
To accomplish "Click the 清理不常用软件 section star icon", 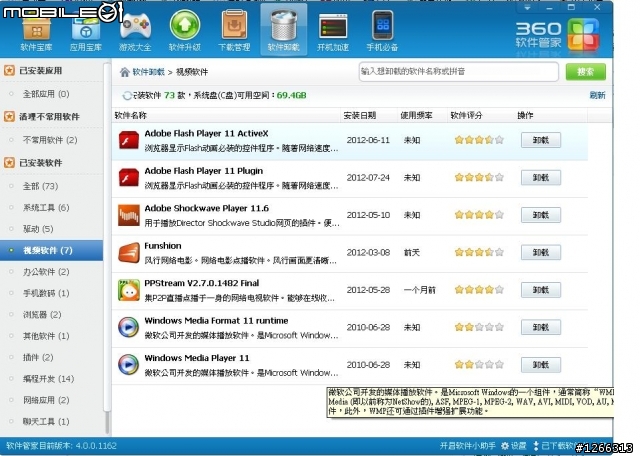I will 9,117.
